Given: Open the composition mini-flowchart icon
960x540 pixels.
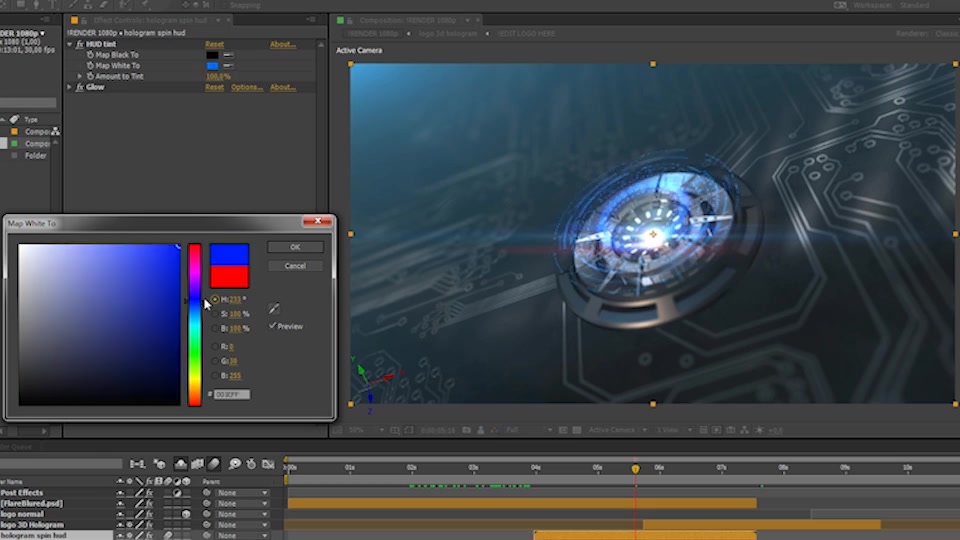Looking at the screenshot, I should pos(137,464).
